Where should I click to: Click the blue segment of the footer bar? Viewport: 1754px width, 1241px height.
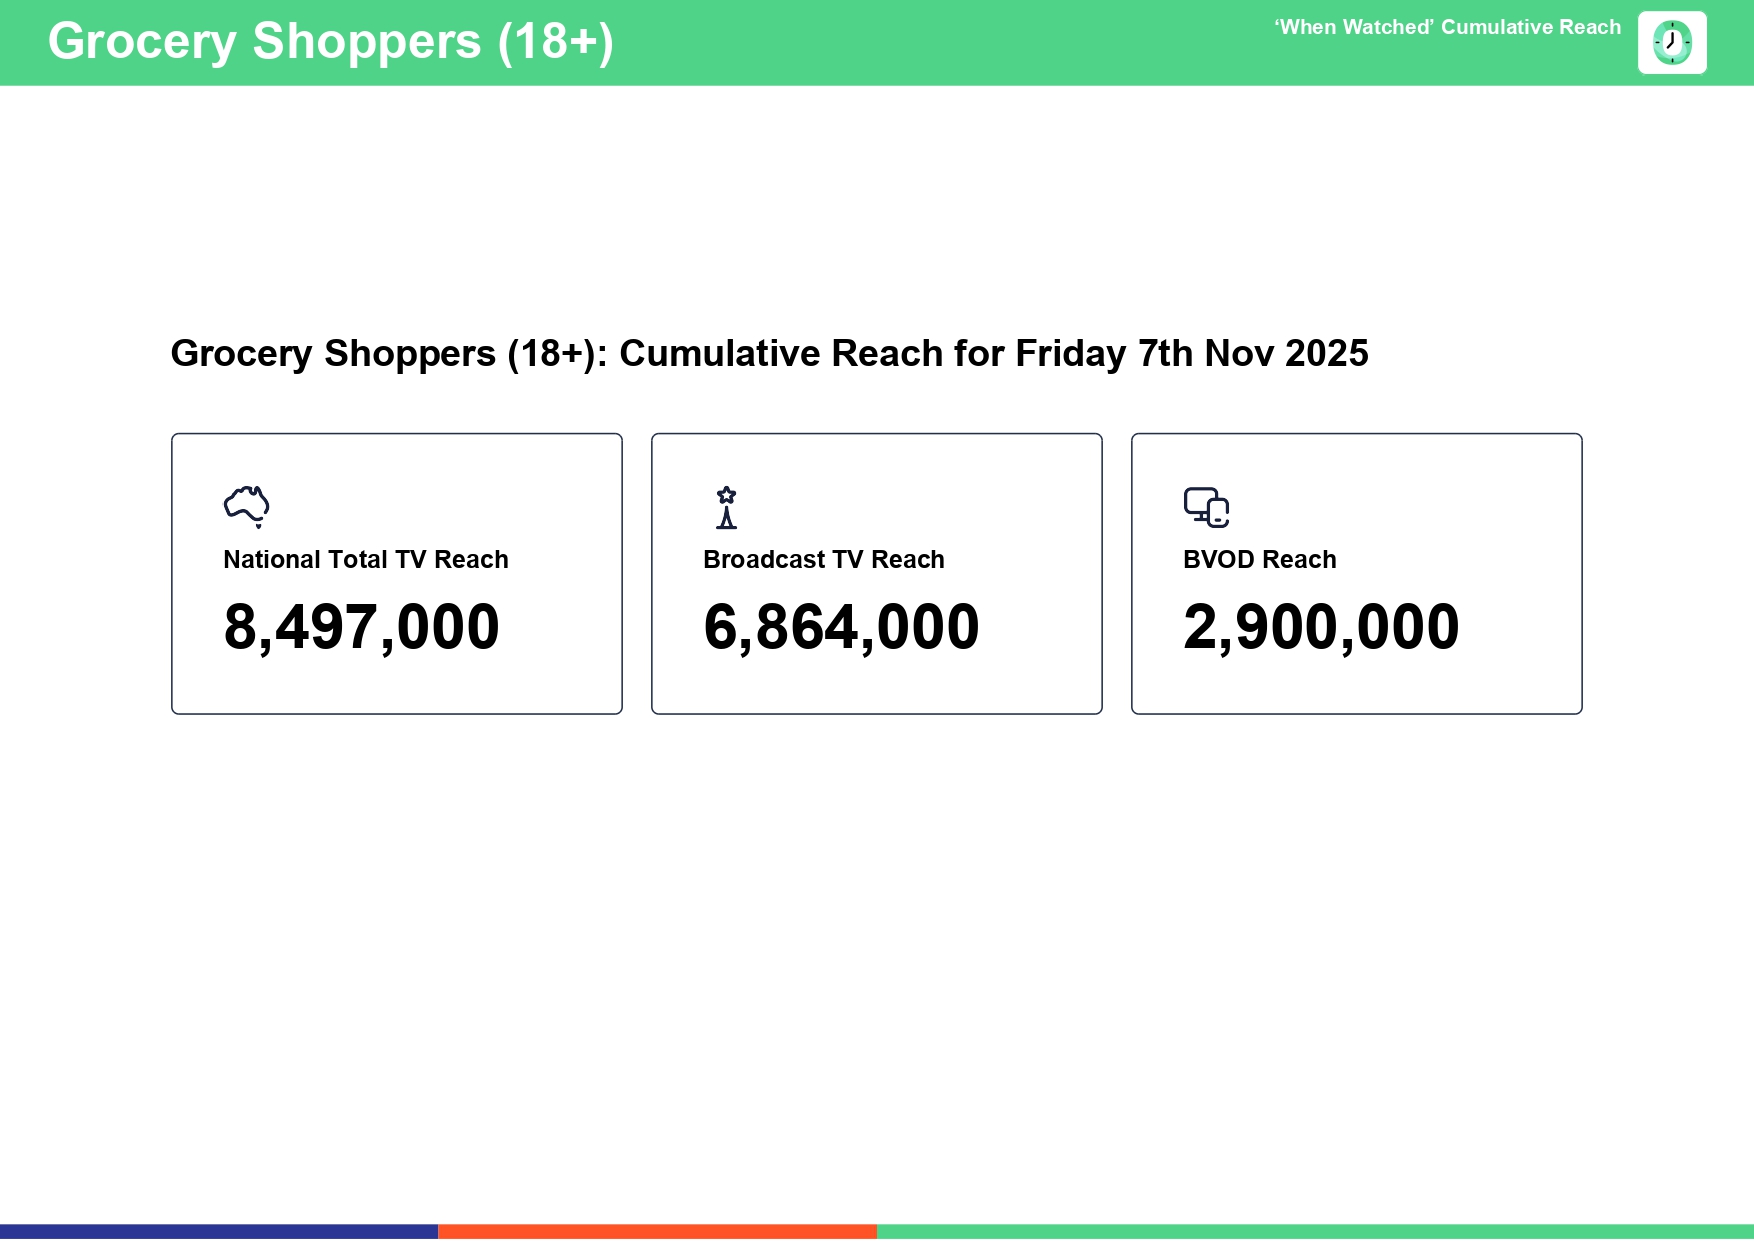pos(219,1231)
